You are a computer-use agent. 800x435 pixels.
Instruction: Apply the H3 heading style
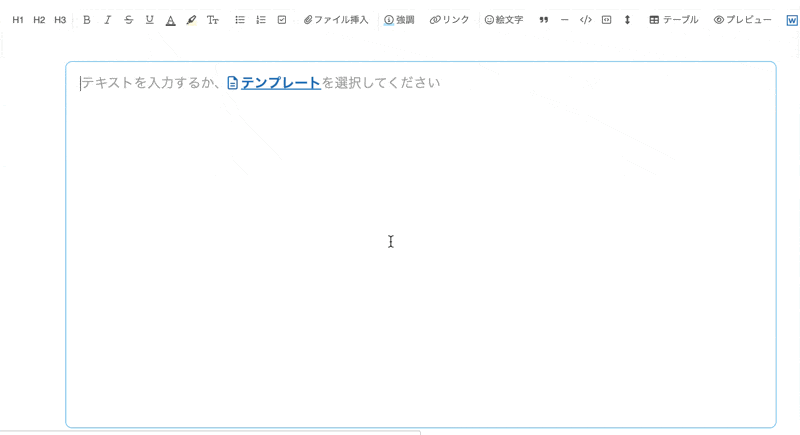[x=60, y=20]
